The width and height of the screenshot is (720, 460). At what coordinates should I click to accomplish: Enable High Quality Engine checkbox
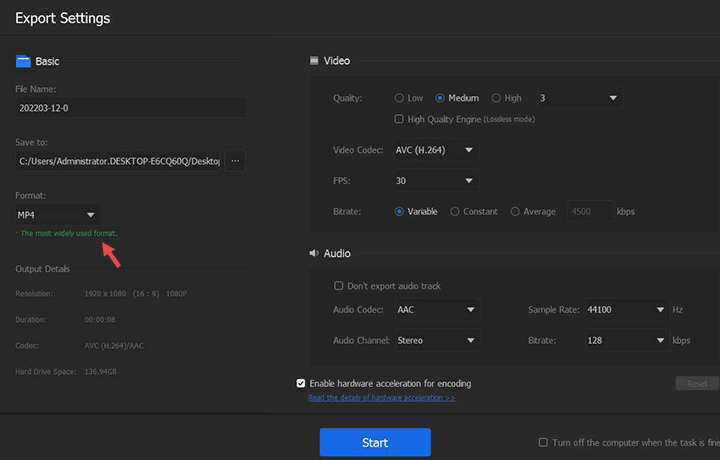click(x=400, y=119)
